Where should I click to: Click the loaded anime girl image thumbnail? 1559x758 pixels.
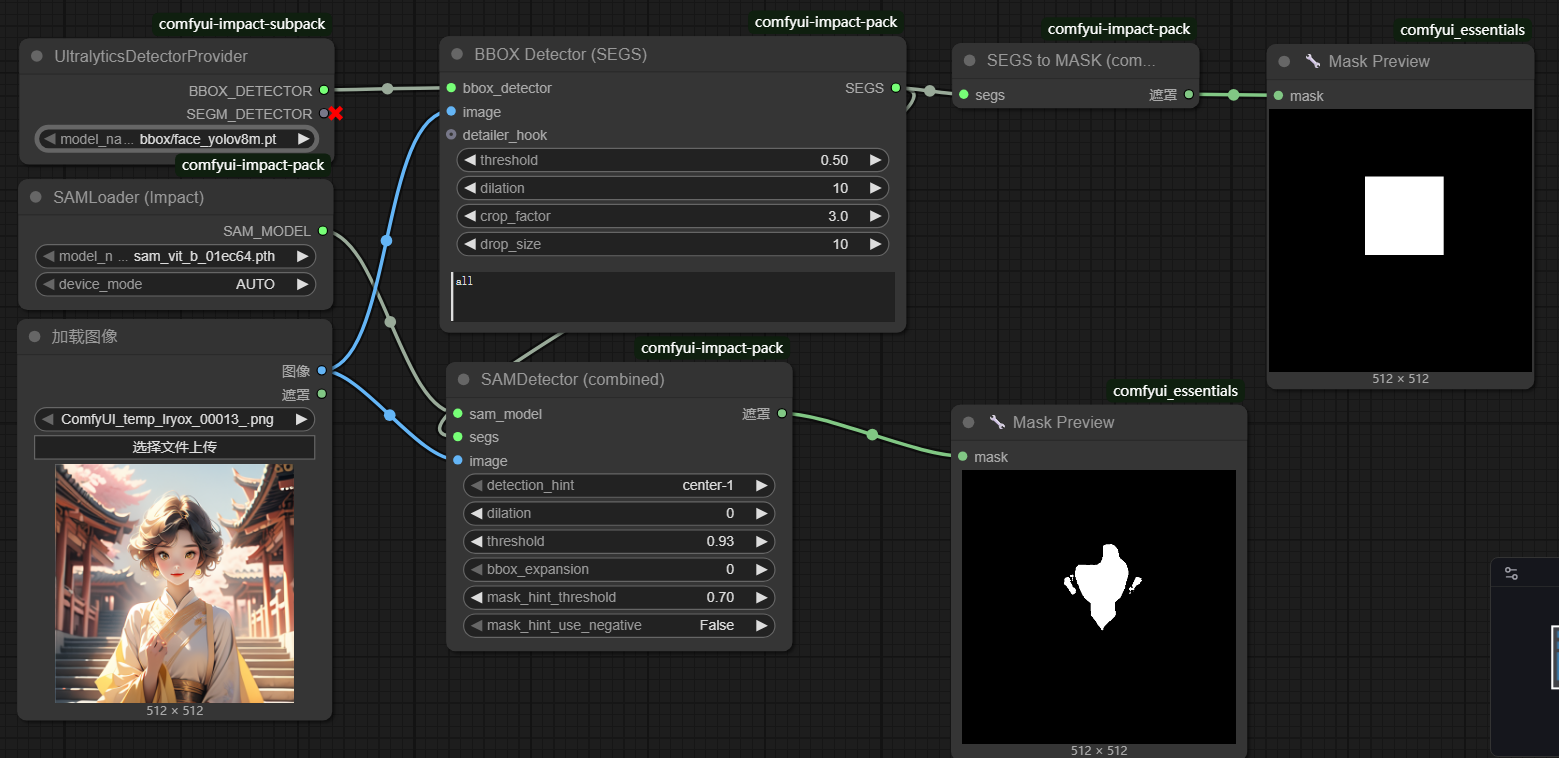point(175,582)
